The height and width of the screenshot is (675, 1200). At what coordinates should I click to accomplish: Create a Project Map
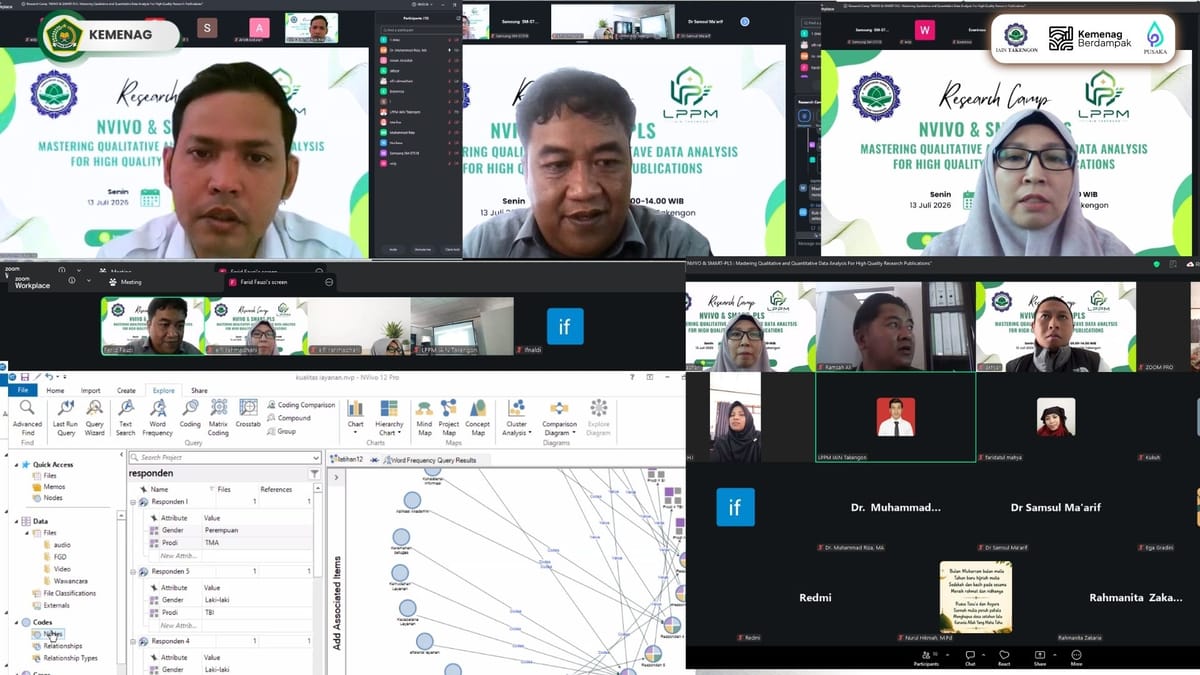[449, 417]
